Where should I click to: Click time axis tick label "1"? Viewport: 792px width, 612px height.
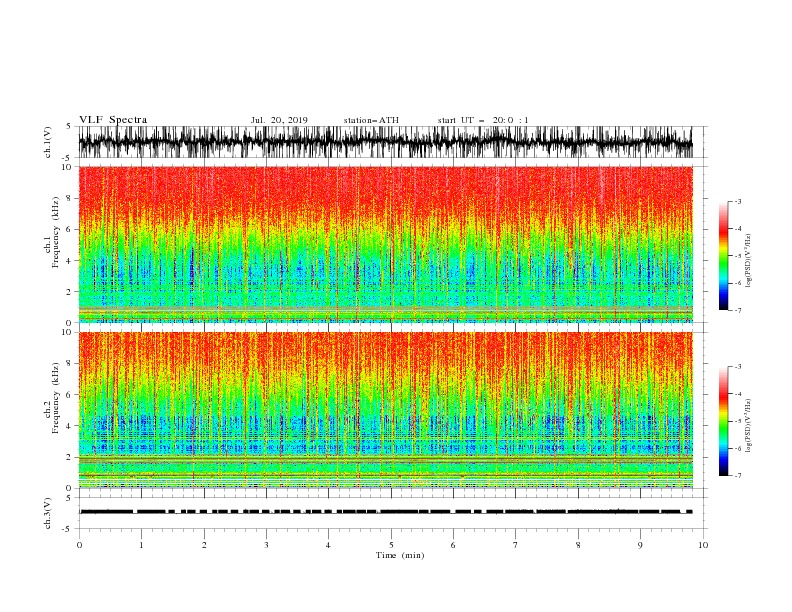(x=141, y=545)
